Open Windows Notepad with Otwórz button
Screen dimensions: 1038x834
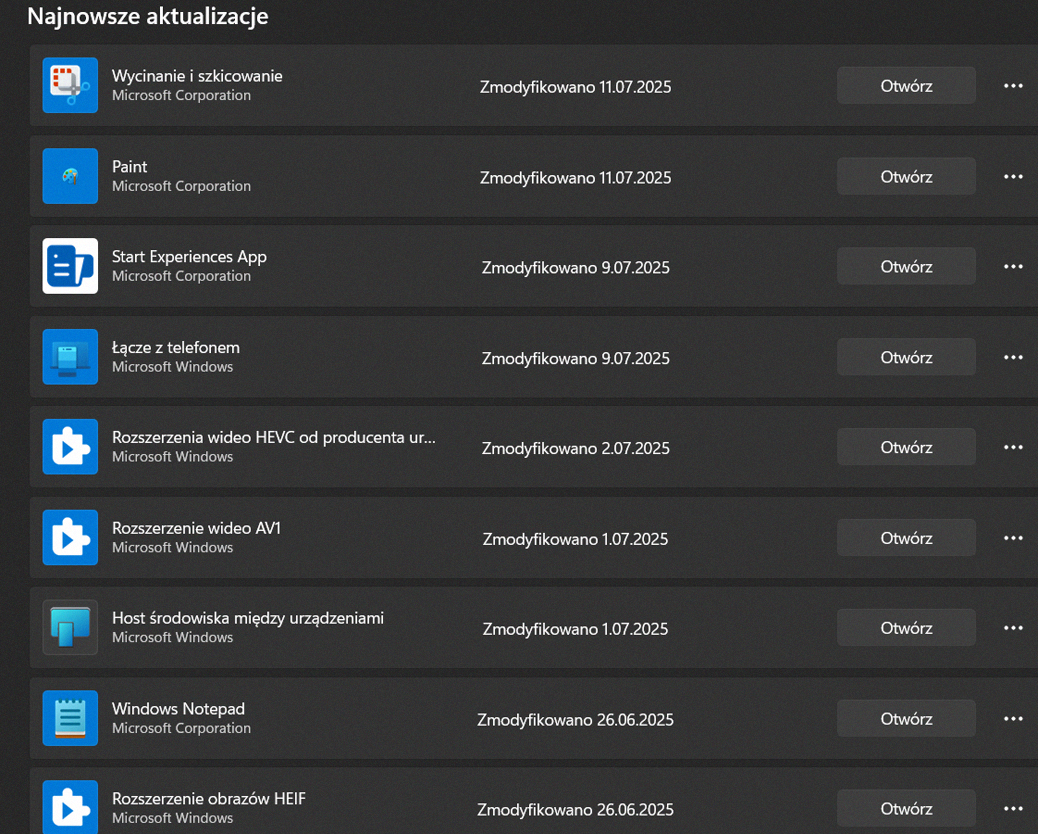(x=906, y=719)
